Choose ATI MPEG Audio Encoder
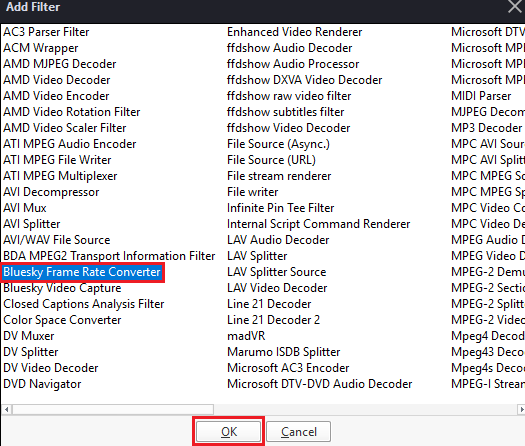Screen dimensions: 525x446 [70, 144]
